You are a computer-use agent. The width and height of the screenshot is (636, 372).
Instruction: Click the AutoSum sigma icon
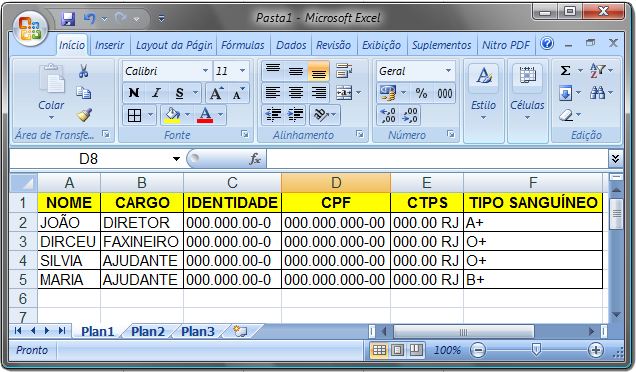coord(565,71)
